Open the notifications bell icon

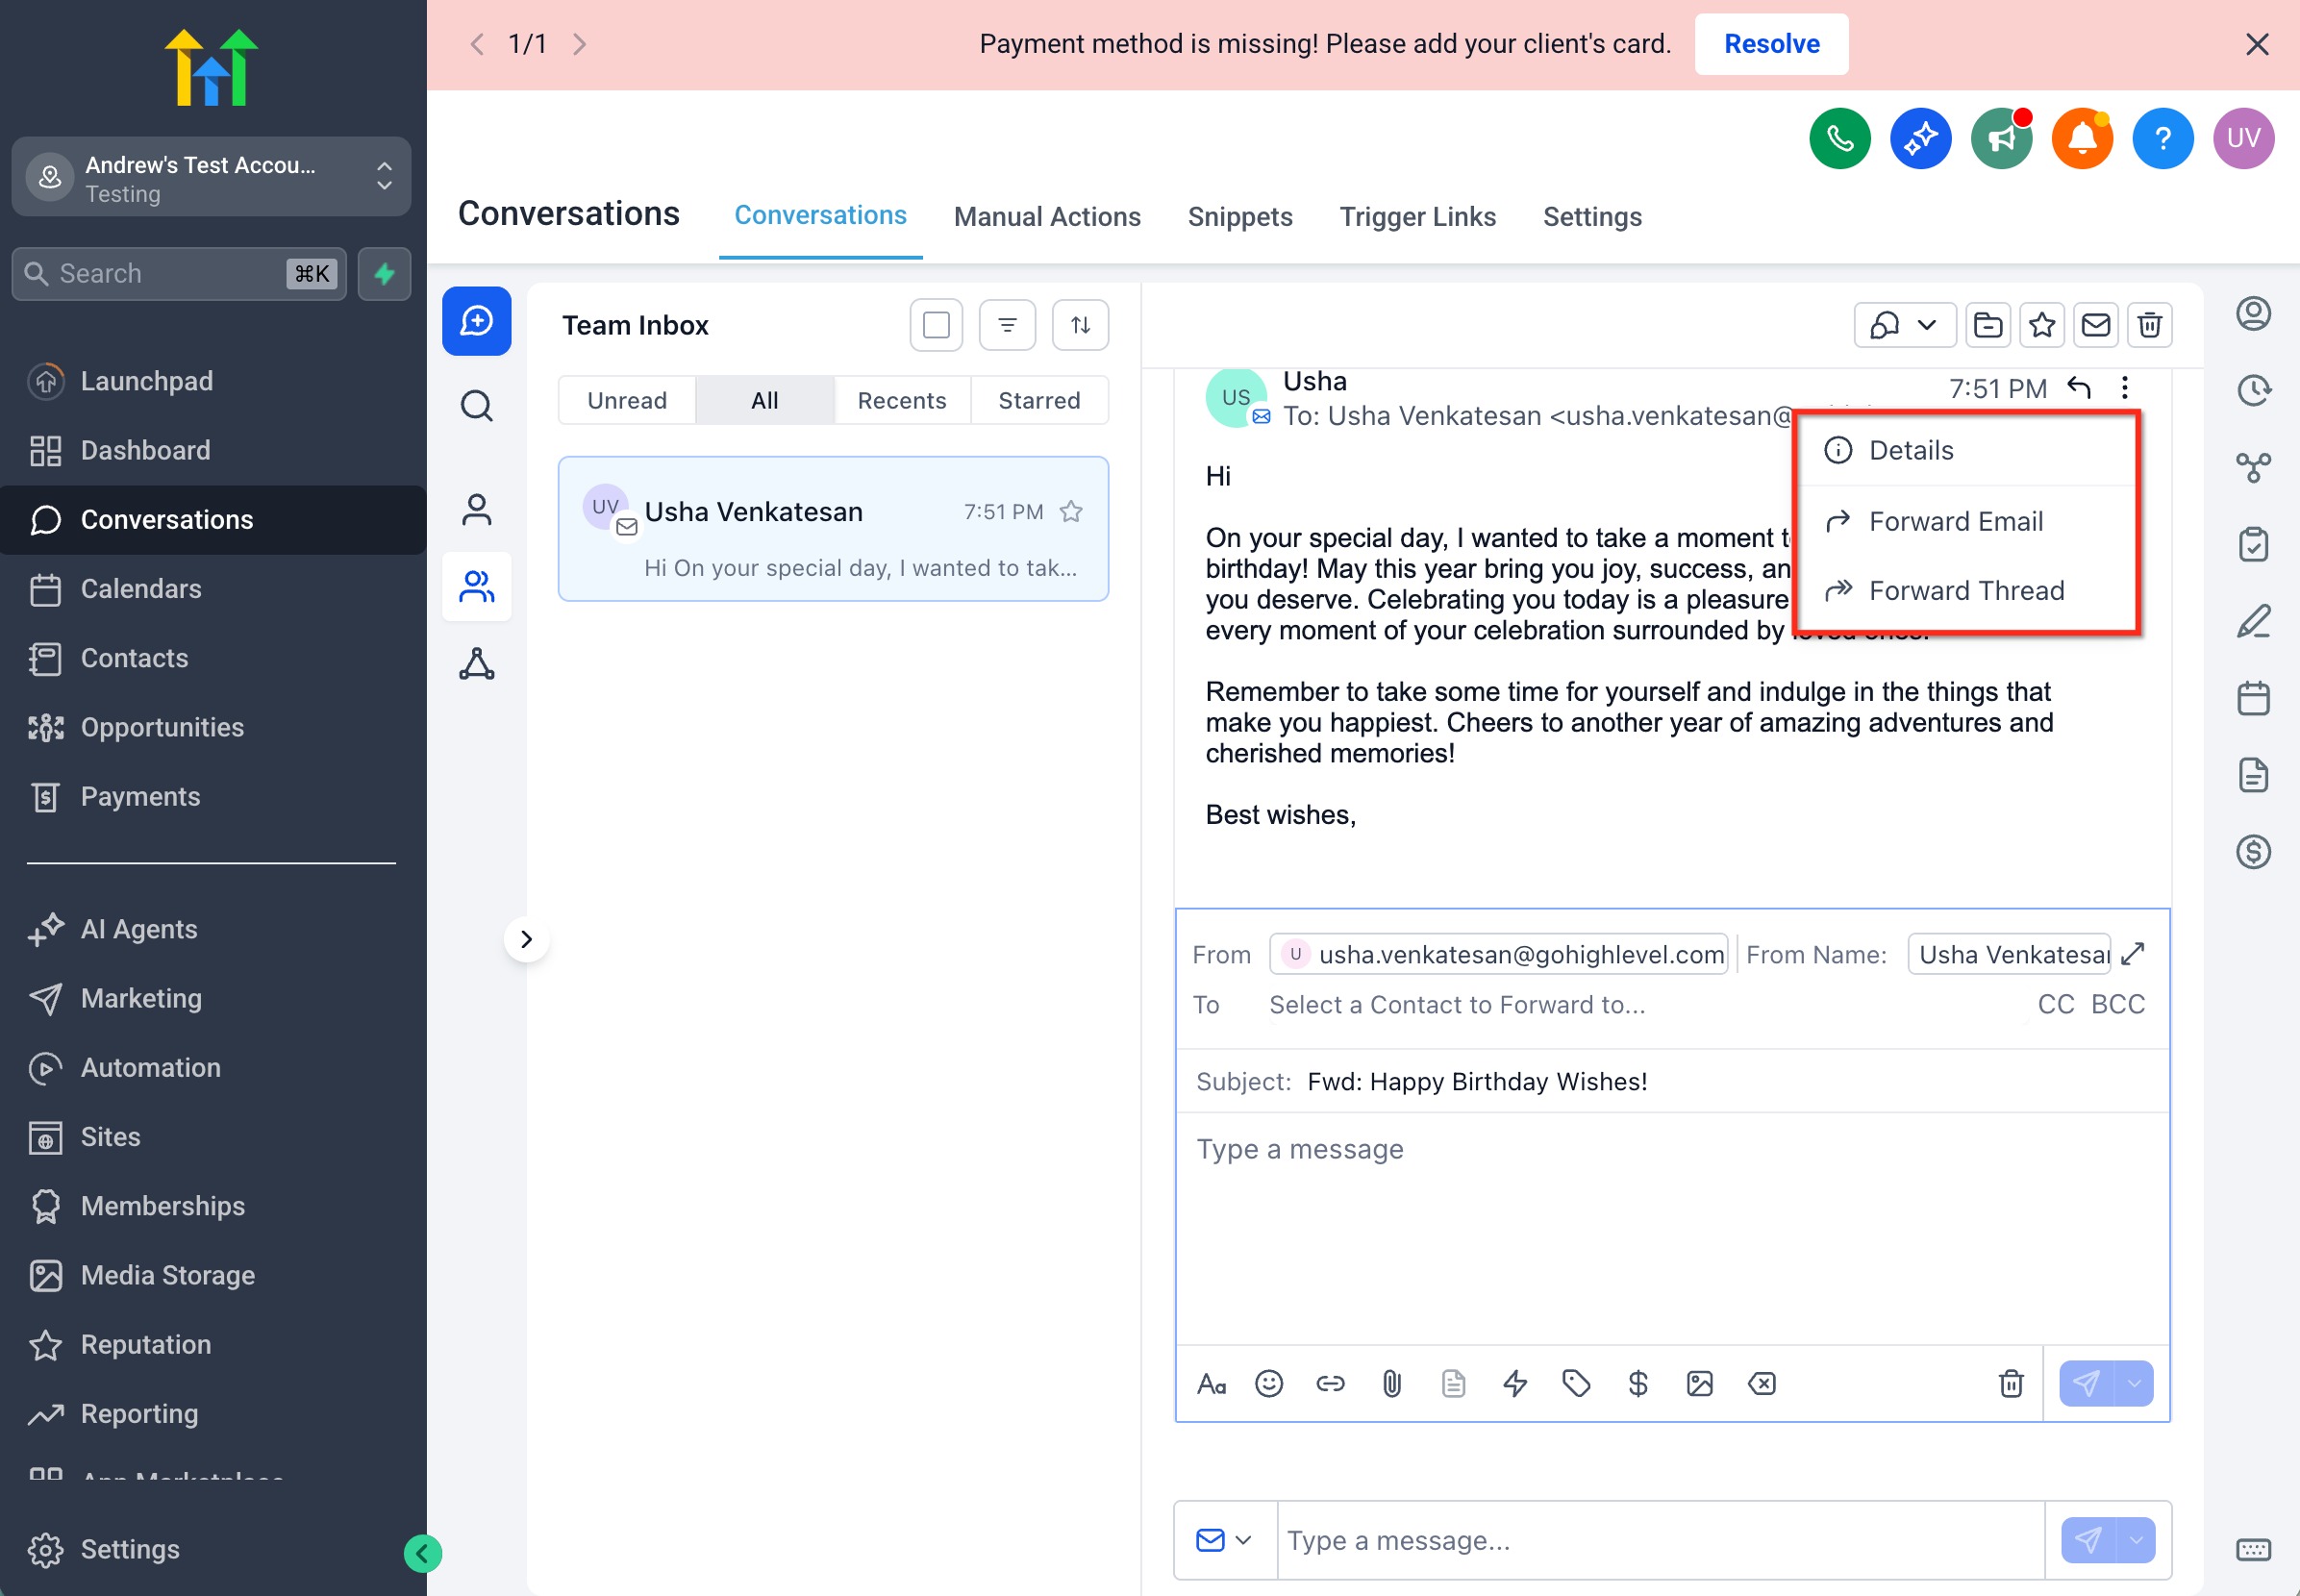[x=2081, y=138]
